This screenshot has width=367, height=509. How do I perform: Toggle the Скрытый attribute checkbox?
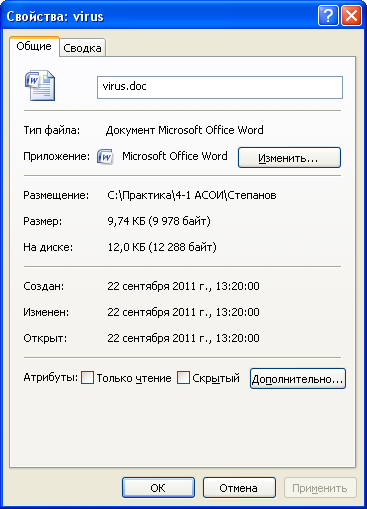point(183,378)
